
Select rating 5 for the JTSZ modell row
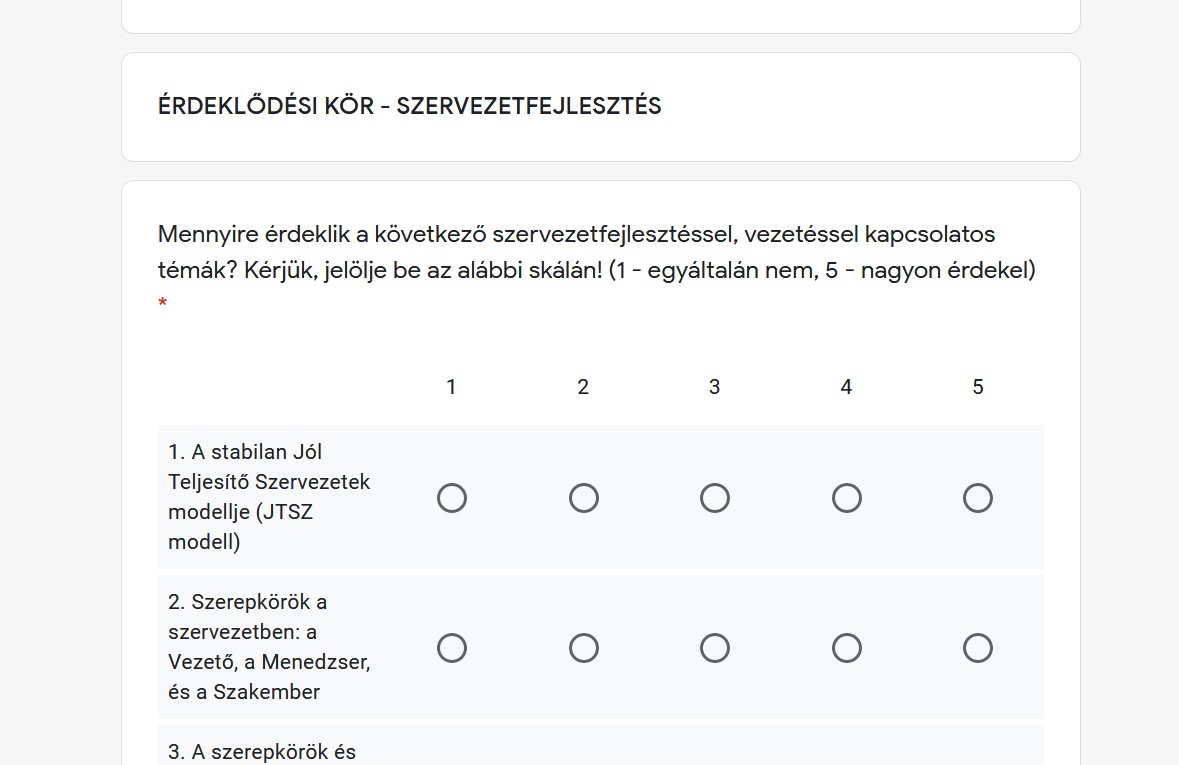pyautogui.click(x=977, y=497)
